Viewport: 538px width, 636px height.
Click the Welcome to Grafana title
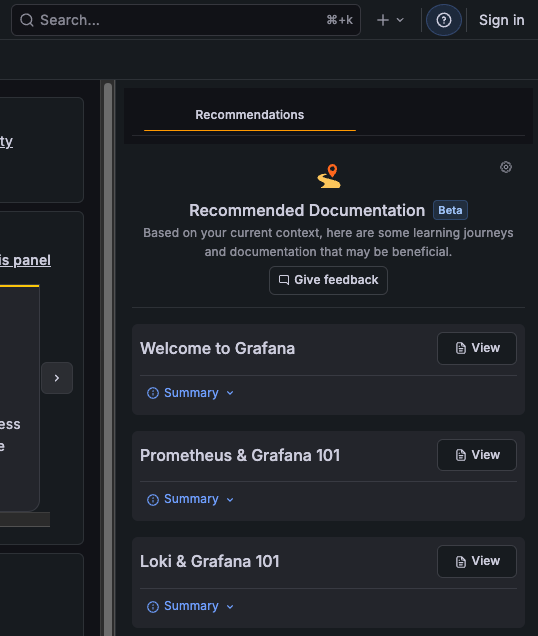click(x=217, y=348)
